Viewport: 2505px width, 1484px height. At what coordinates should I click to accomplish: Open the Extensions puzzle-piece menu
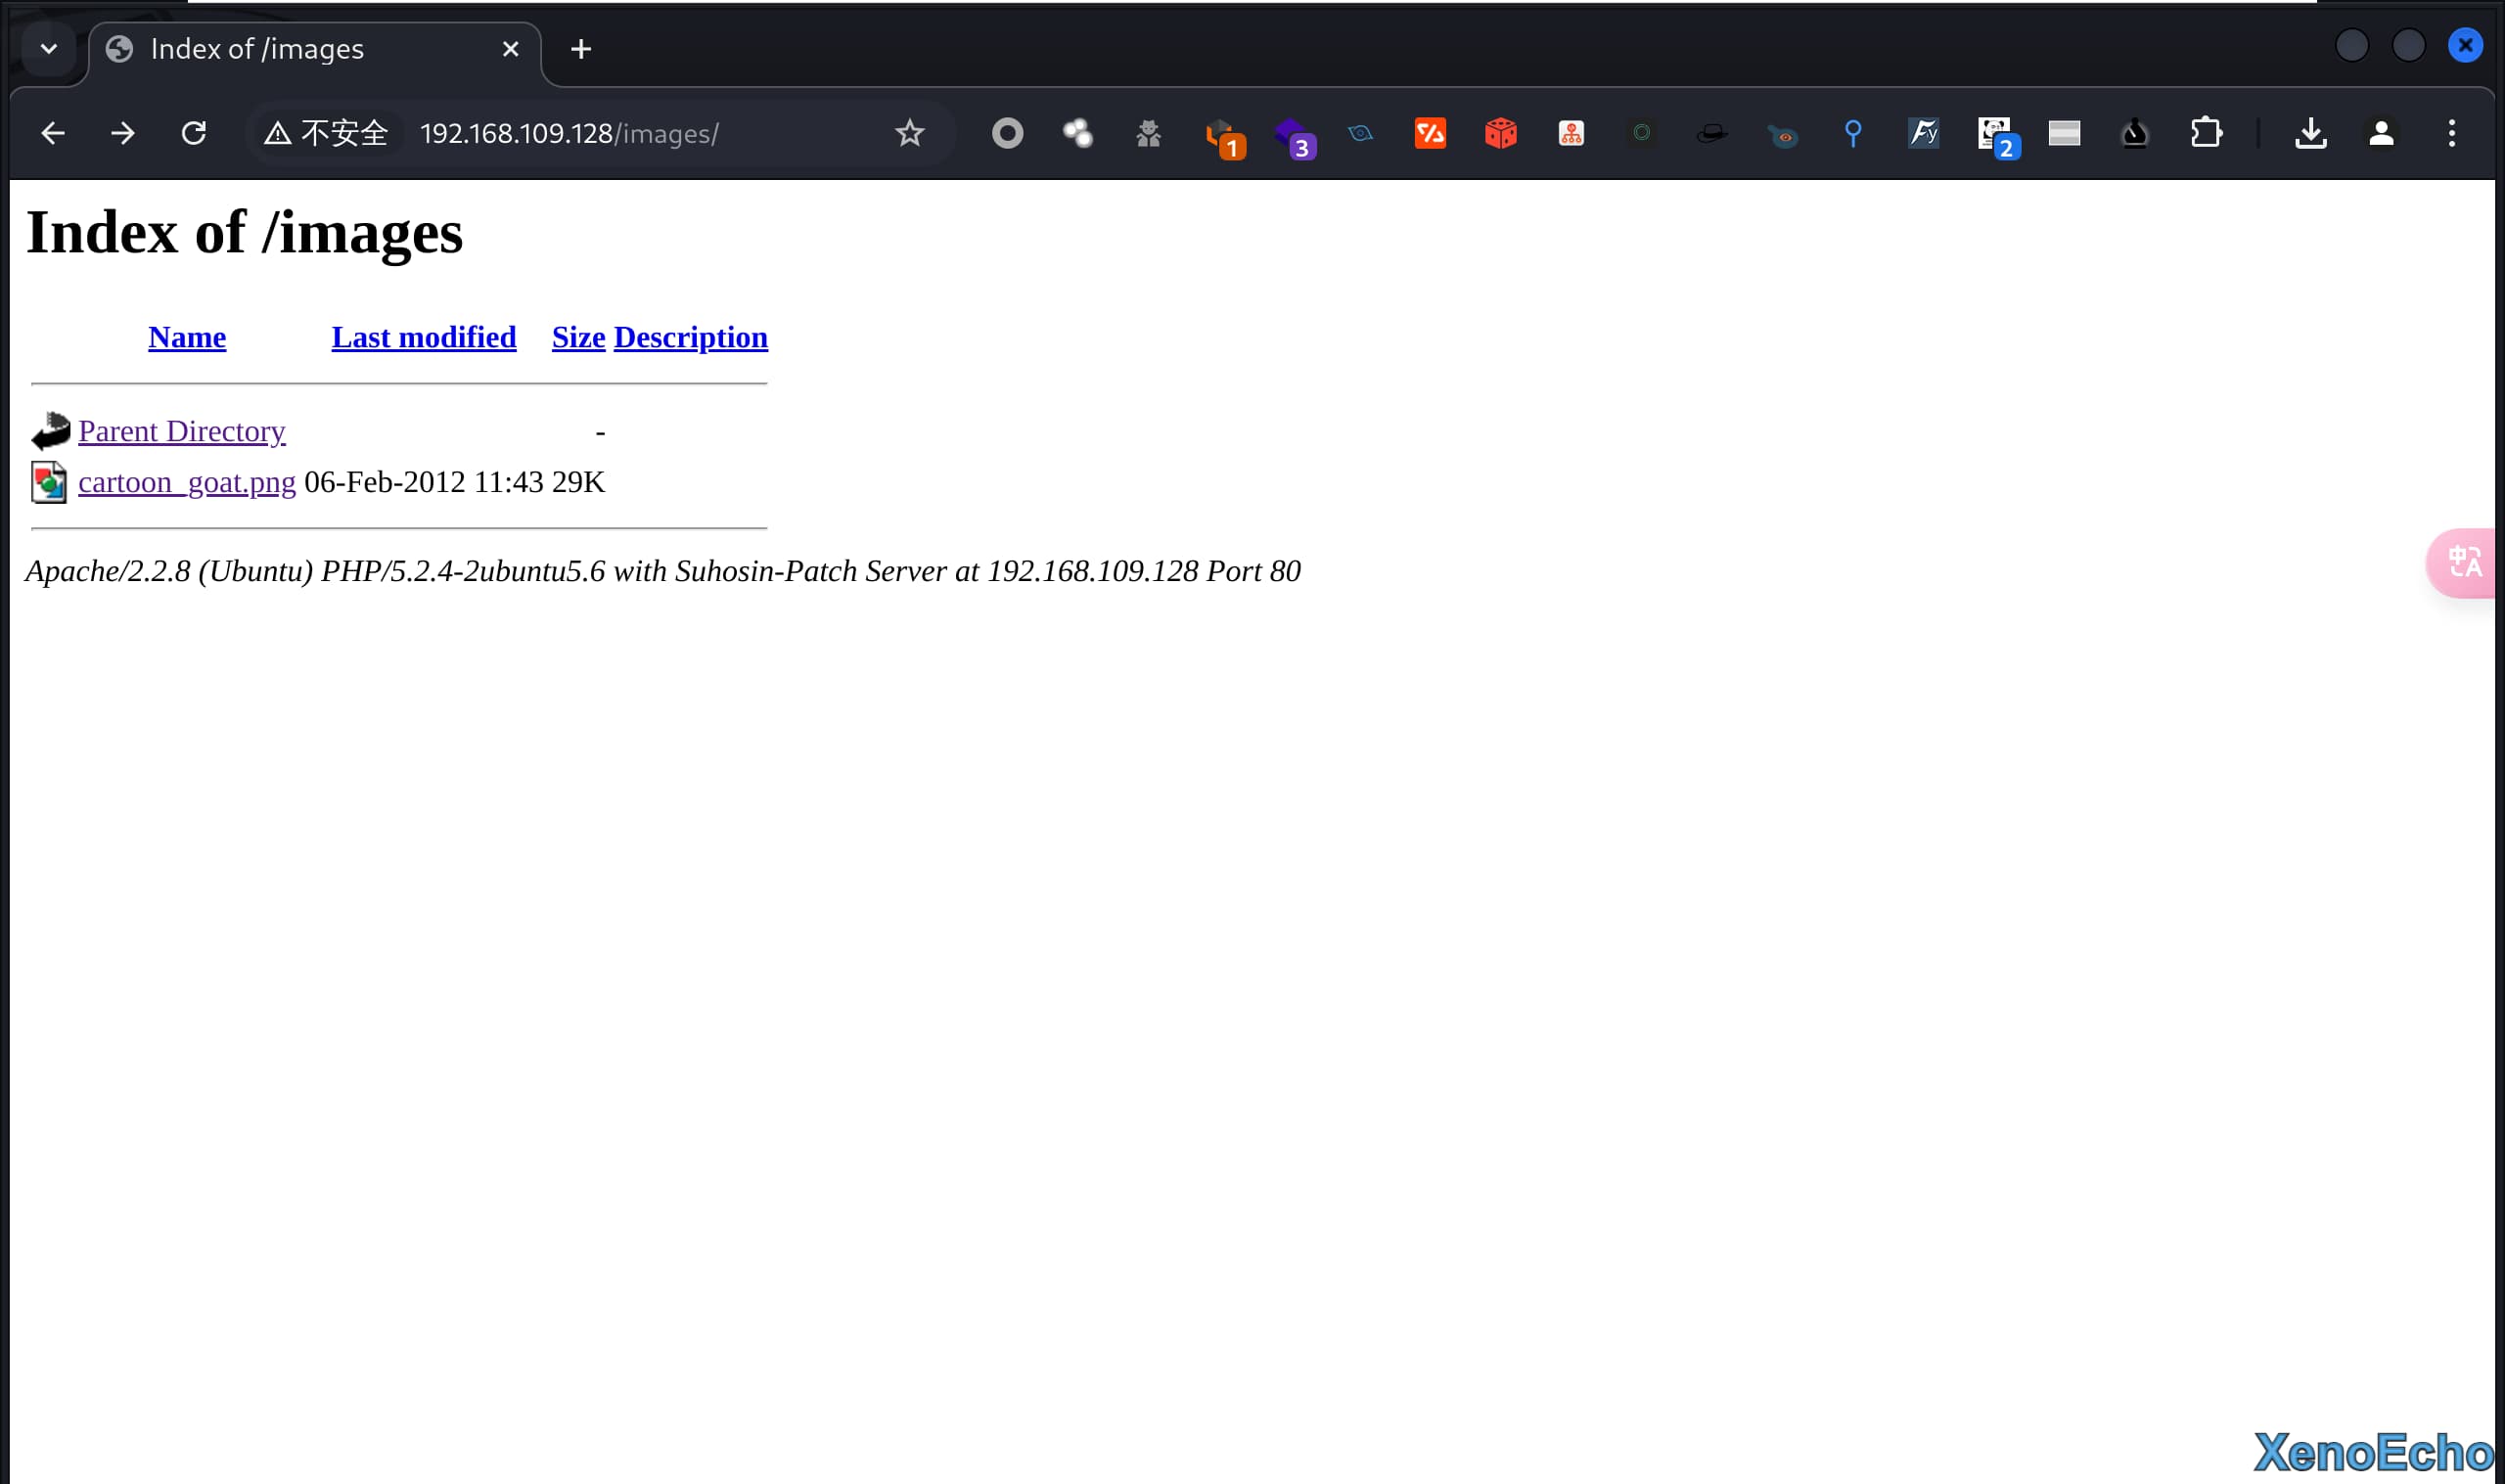point(2206,133)
